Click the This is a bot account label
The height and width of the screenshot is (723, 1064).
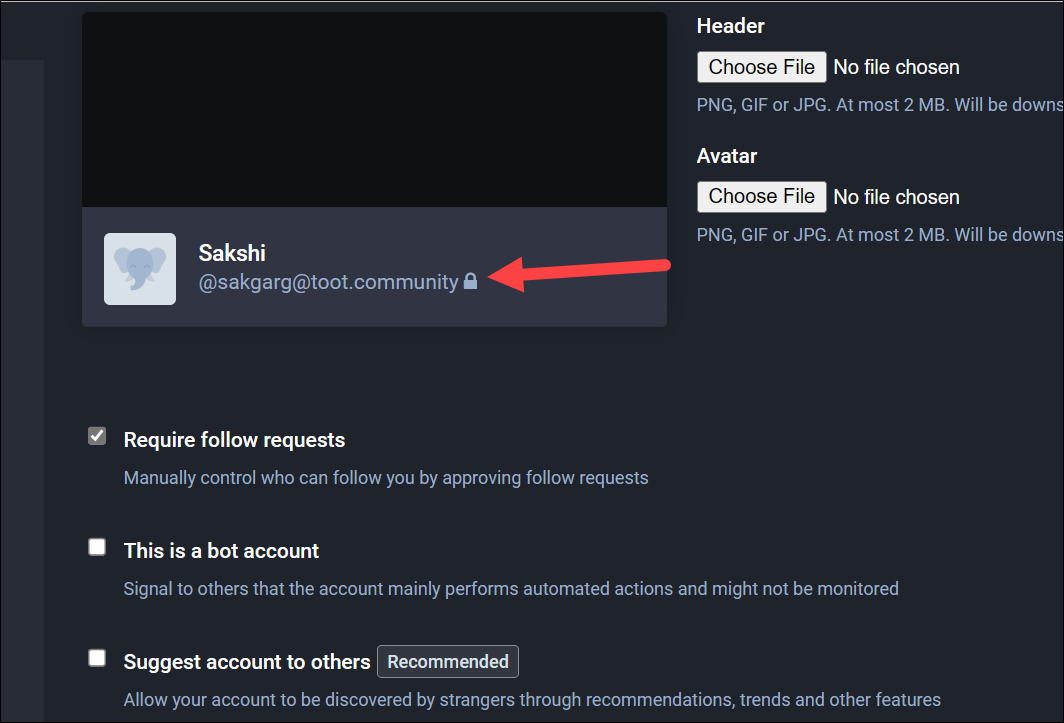(x=221, y=551)
